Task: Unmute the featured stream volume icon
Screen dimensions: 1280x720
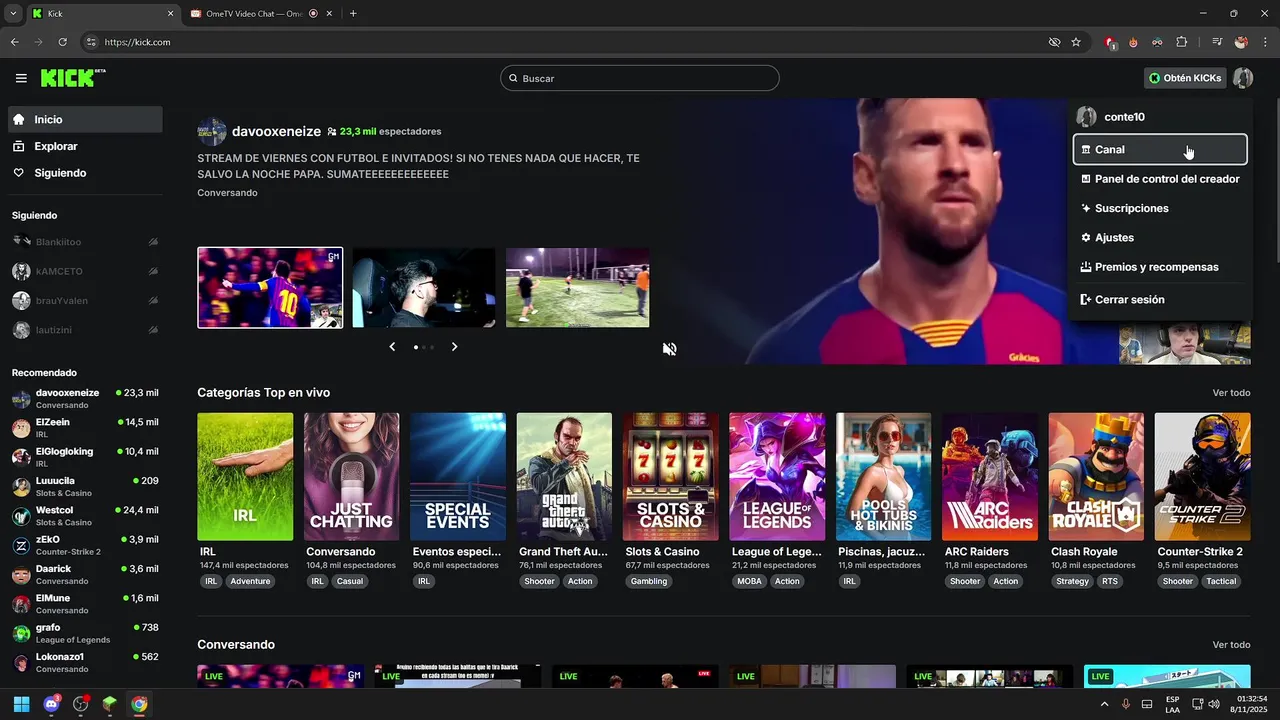Action: [x=670, y=349]
